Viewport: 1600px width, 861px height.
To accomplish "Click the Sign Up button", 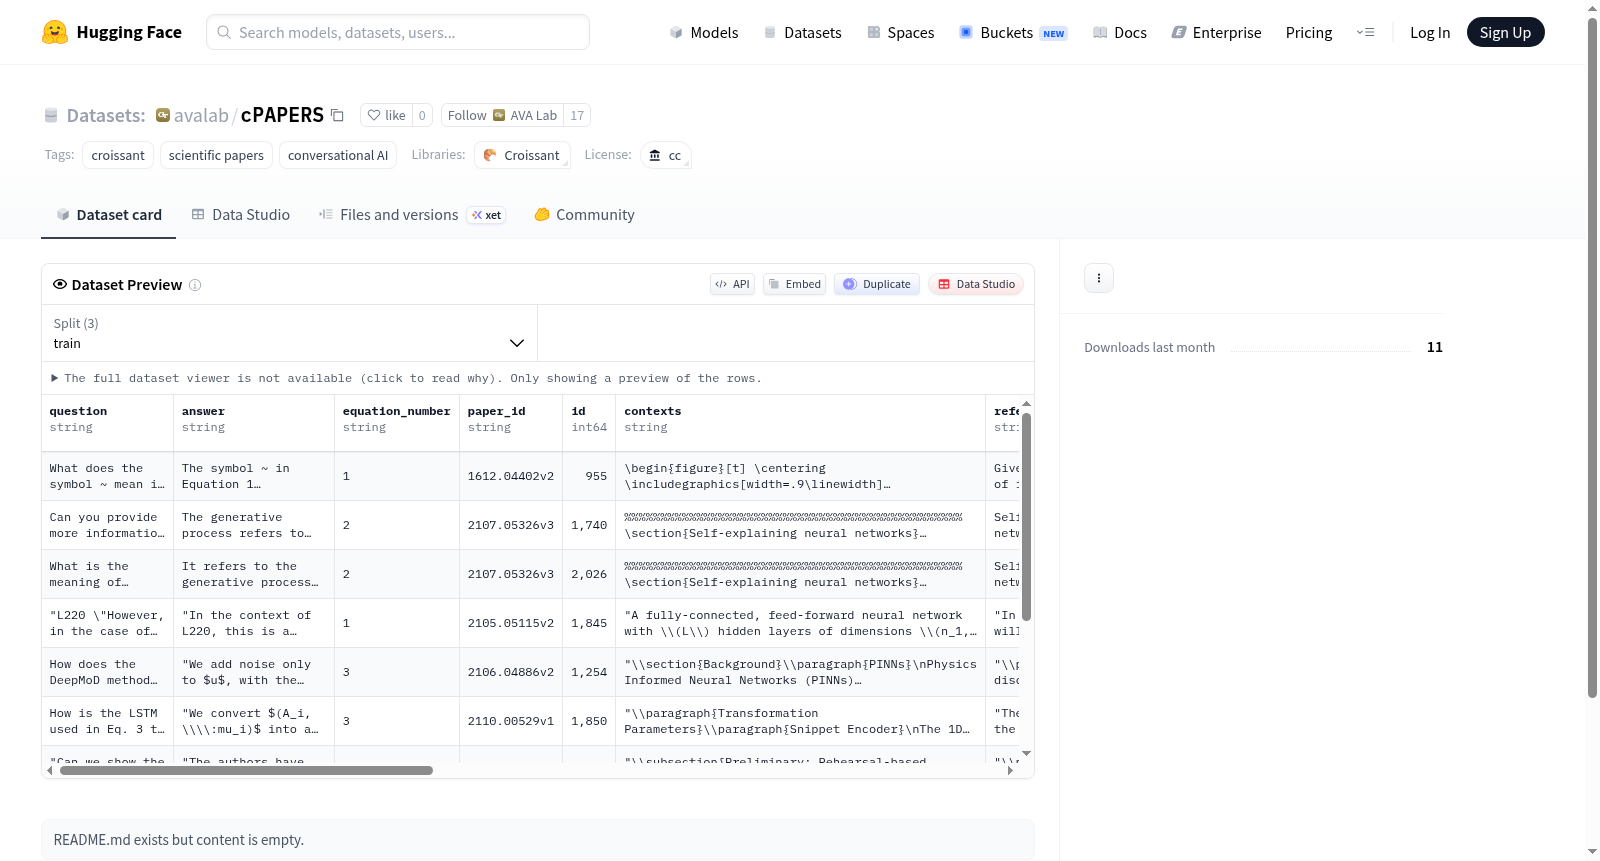I will pyautogui.click(x=1506, y=32).
